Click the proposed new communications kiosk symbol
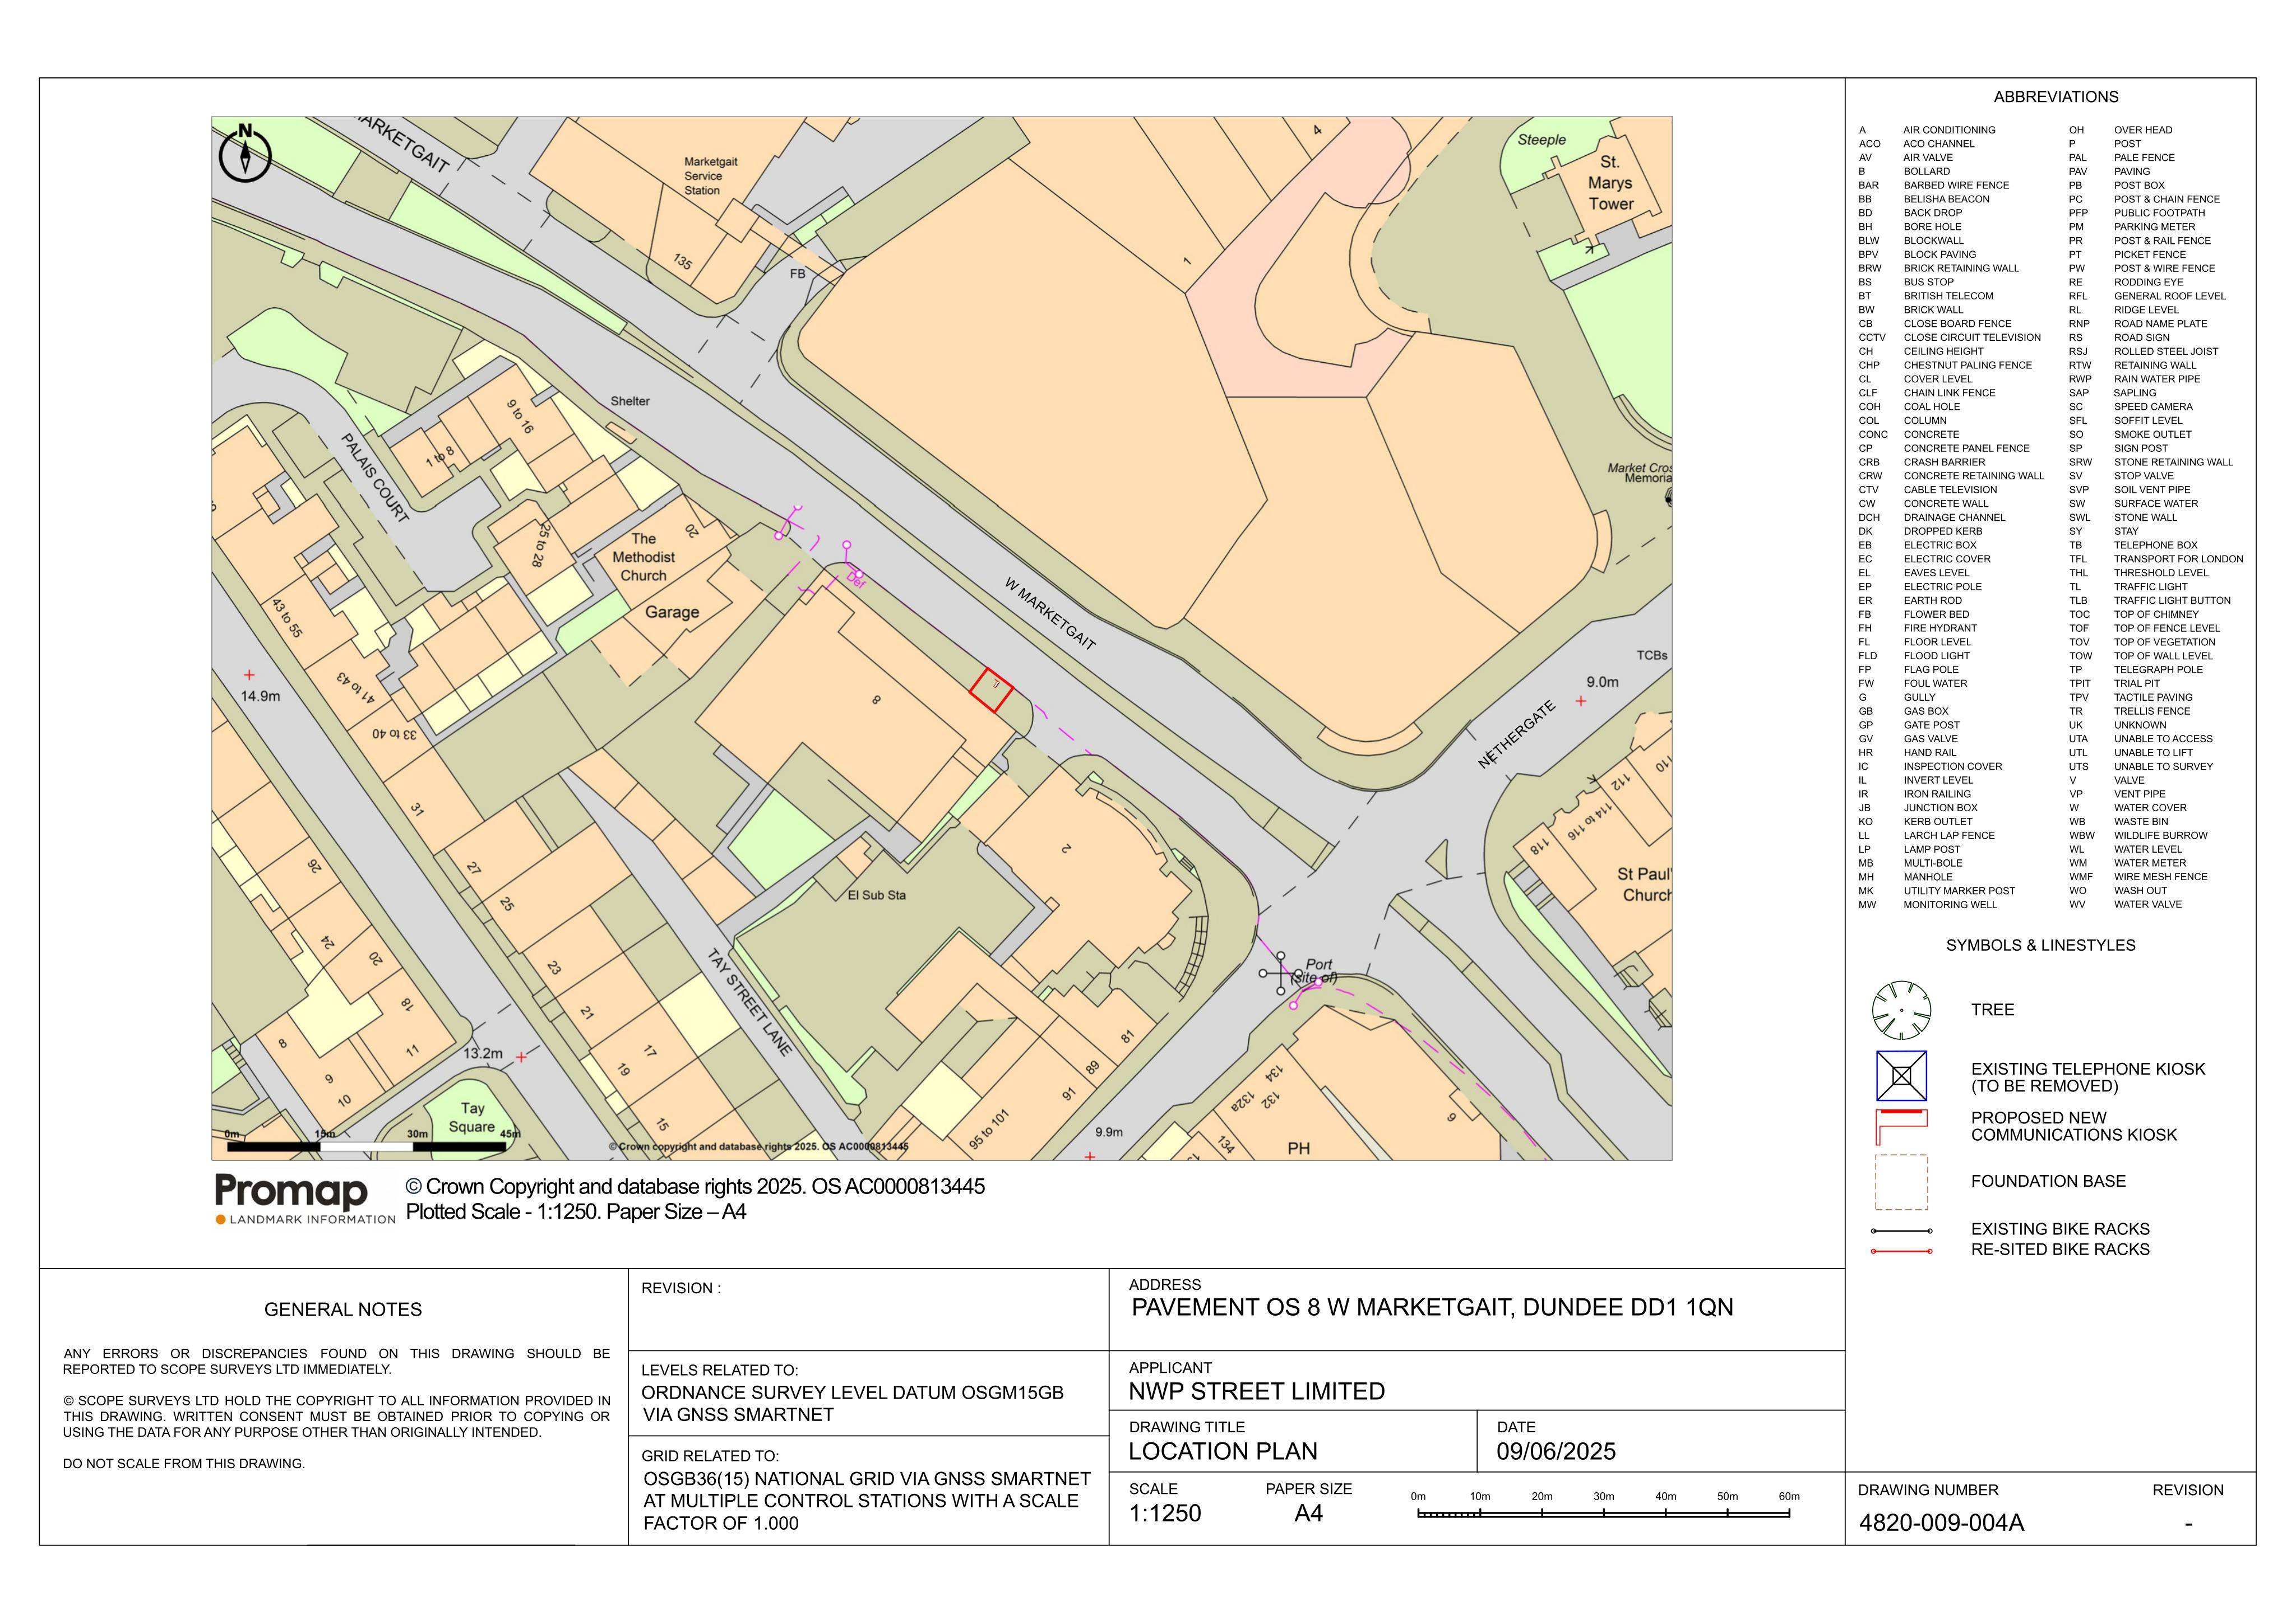Image resolution: width=2296 pixels, height=1624 pixels. pos(1901,1128)
